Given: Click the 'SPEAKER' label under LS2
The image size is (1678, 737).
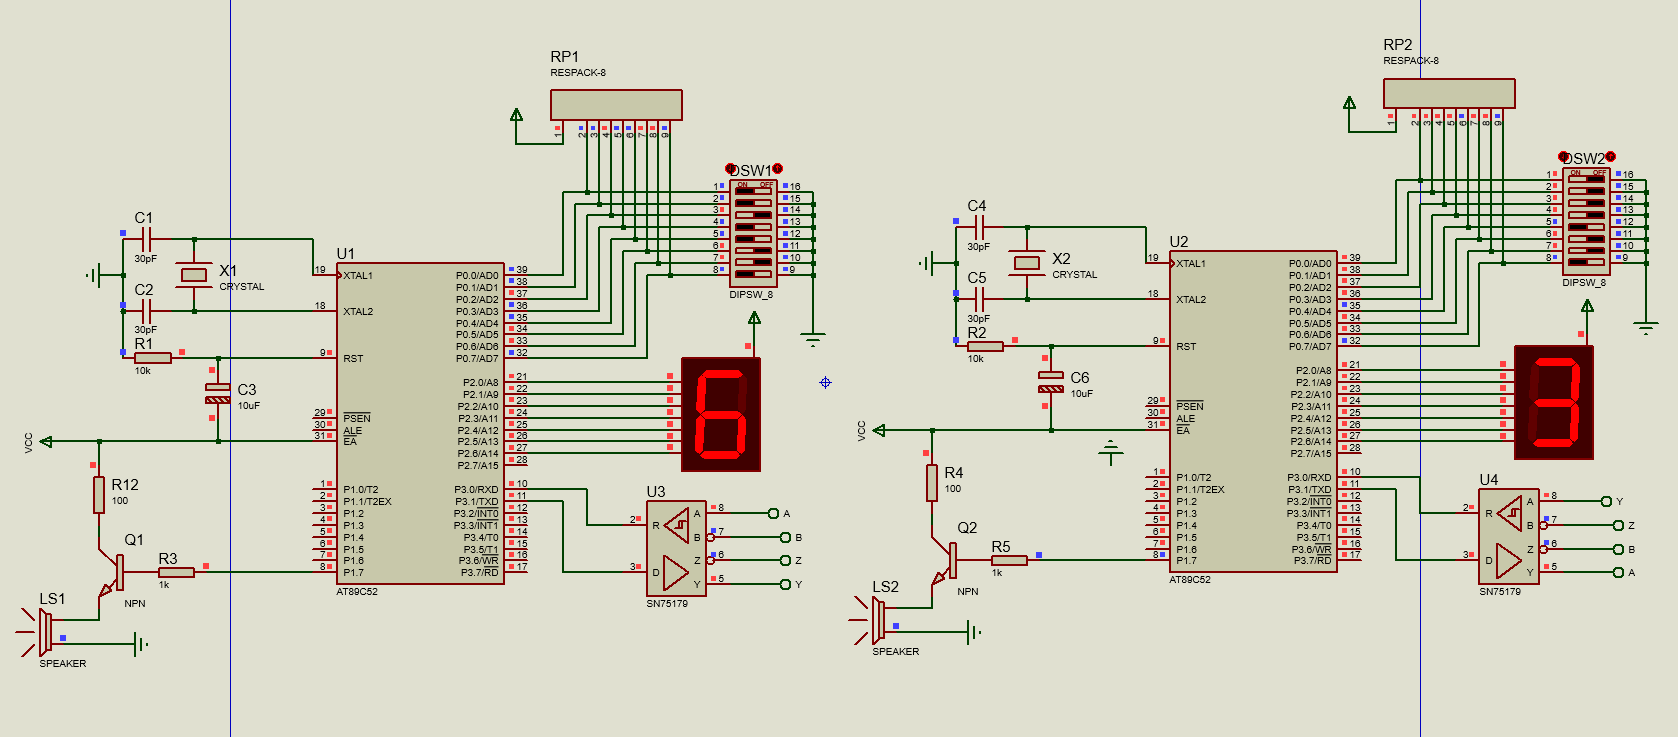Looking at the screenshot, I should coord(896,652).
